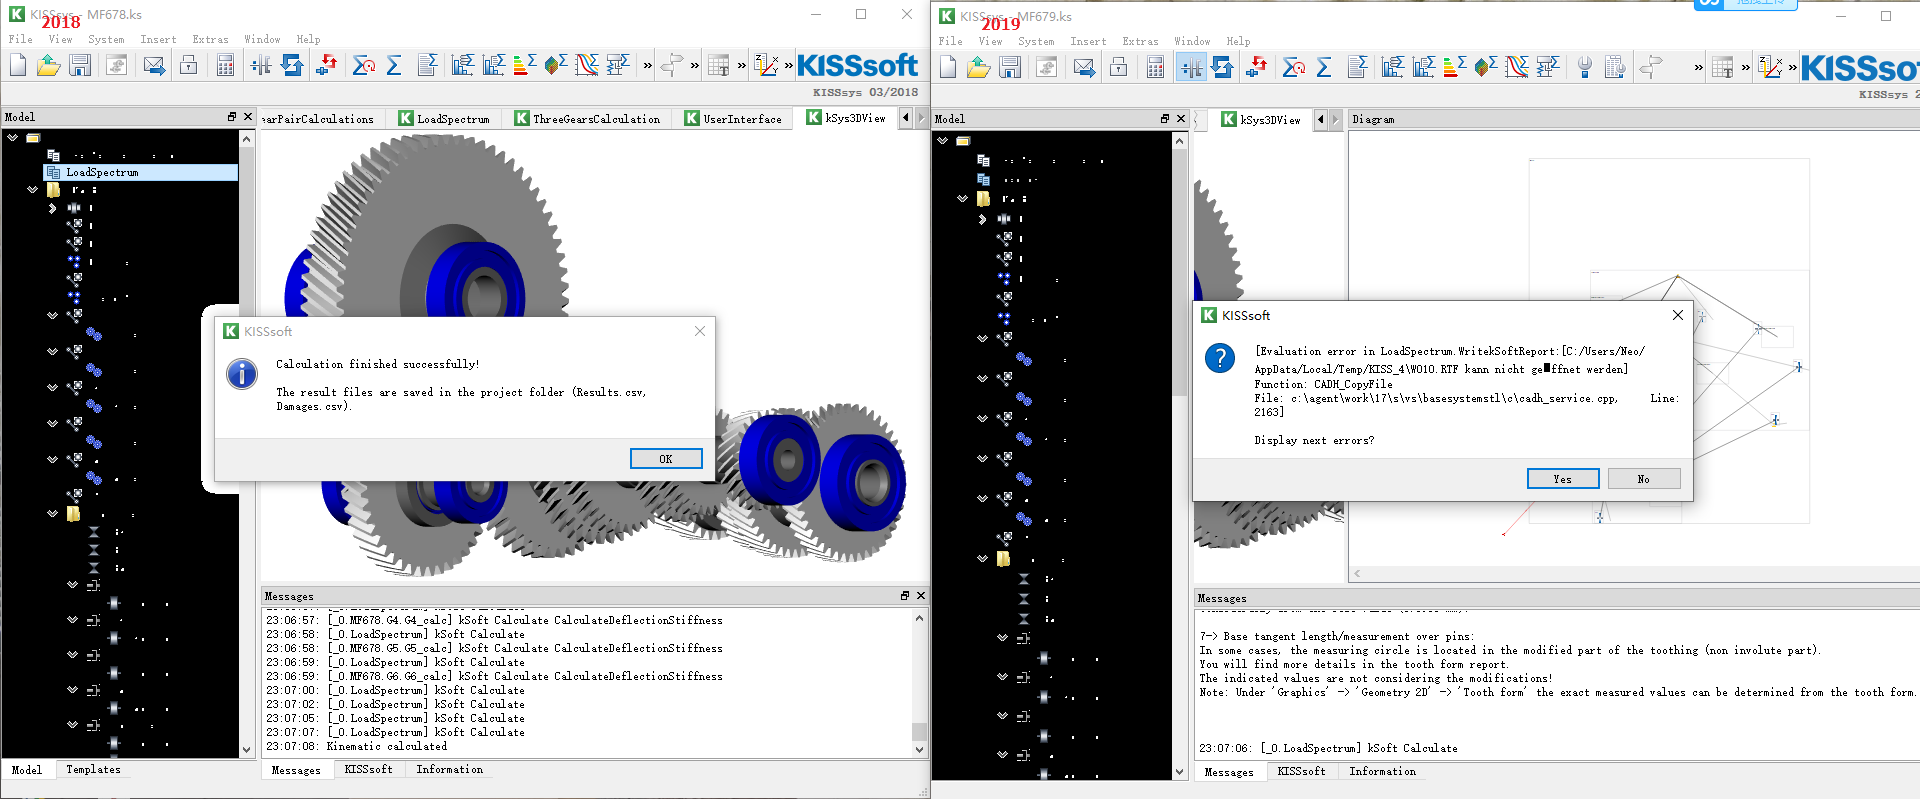This screenshot has width=1920, height=799.
Task: Click blue refresh arrows icon in MF678 toolbar
Action: pyautogui.click(x=292, y=66)
